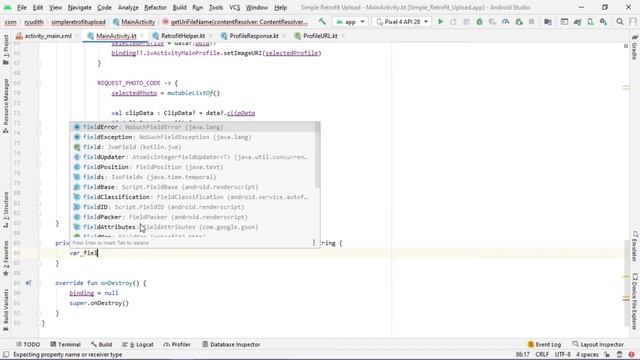The image size is (640, 360).
Task: Select fieldError completion suggestion
Action: 193,127
